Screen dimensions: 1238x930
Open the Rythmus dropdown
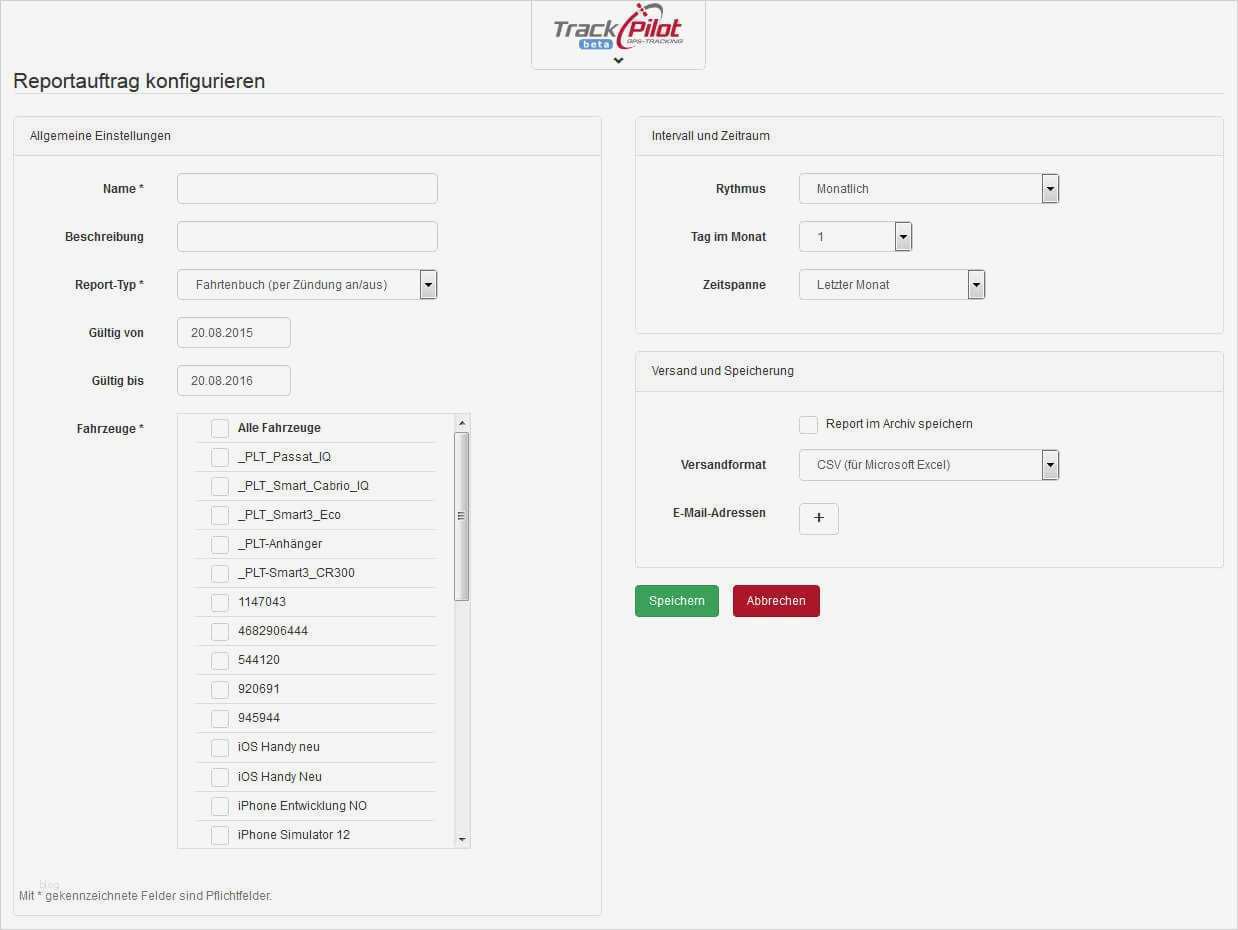(x=1048, y=188)
